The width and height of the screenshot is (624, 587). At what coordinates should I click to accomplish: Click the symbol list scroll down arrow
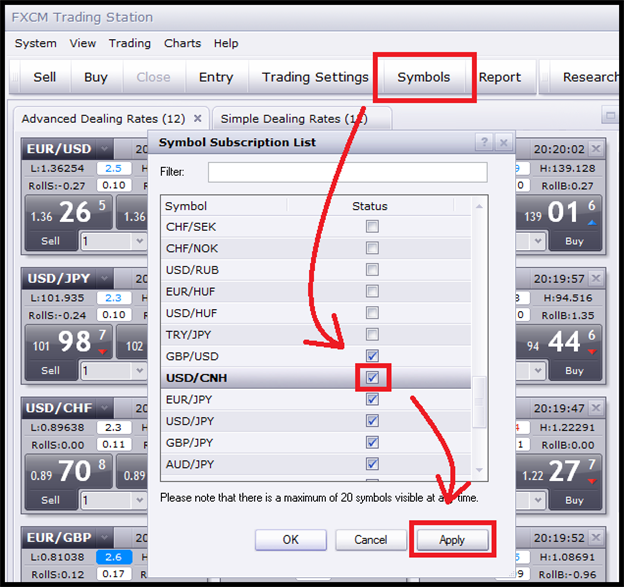tap(479, 470)
